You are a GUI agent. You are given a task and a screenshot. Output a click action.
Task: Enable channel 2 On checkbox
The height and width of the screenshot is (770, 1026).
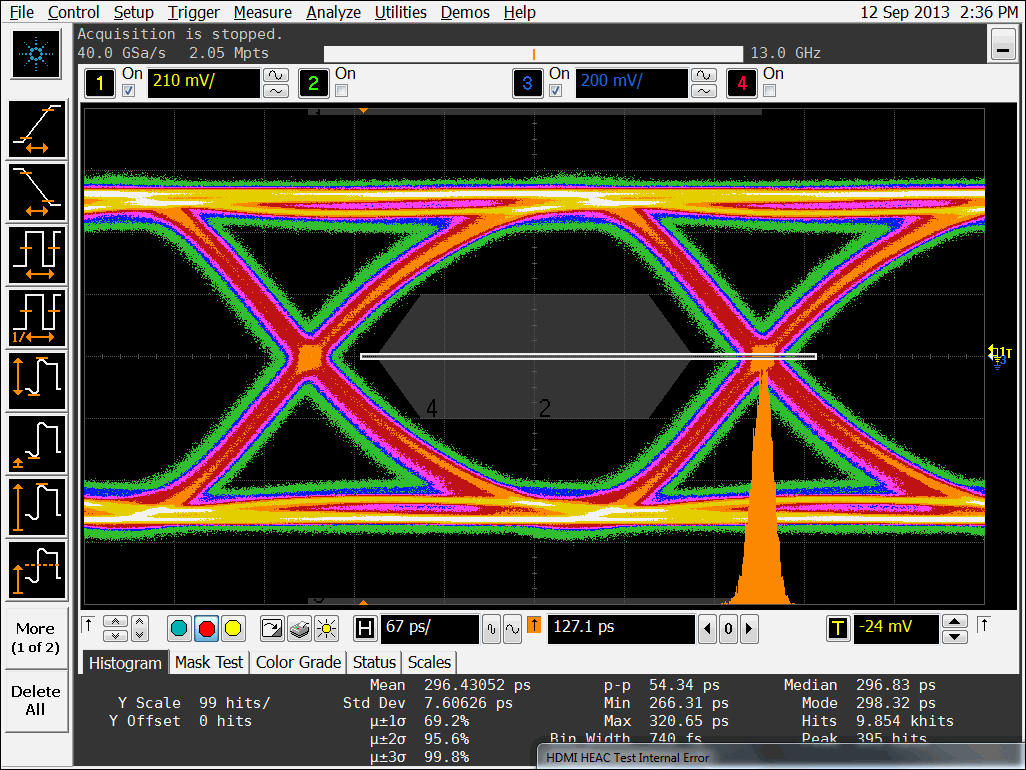(x=341, y=91)
